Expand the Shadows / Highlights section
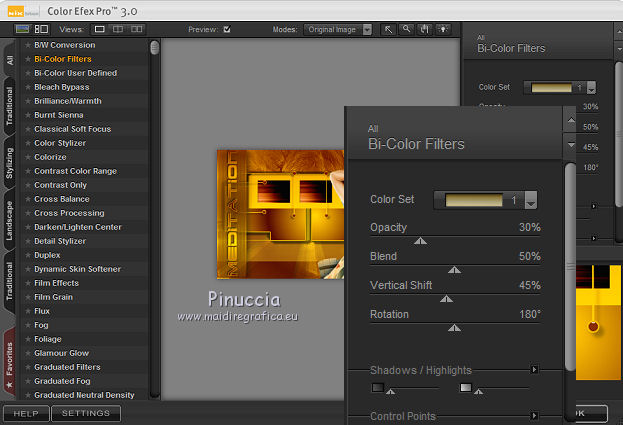This screenshot has height=425, width=623. [x=535, y=370]
